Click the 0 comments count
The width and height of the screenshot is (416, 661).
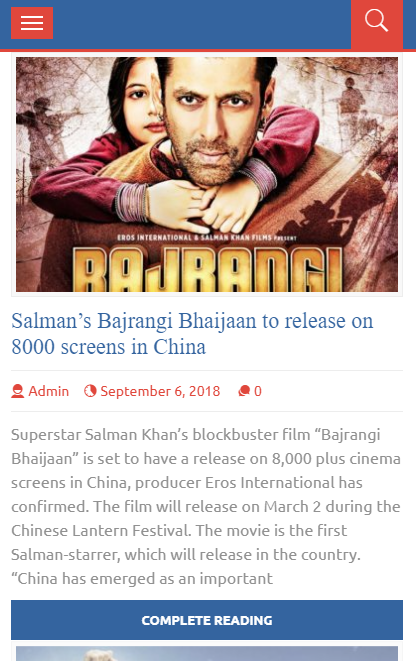click(258, 391)
